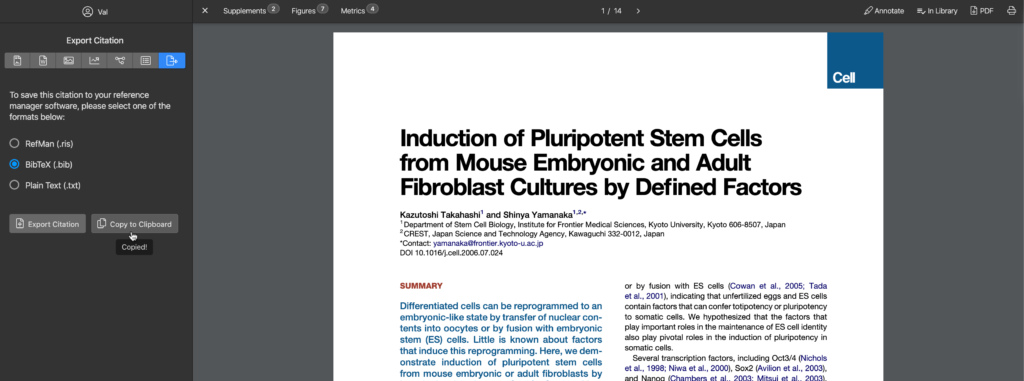
Task: Open the Supplements tab
Action: click(251, 10)
